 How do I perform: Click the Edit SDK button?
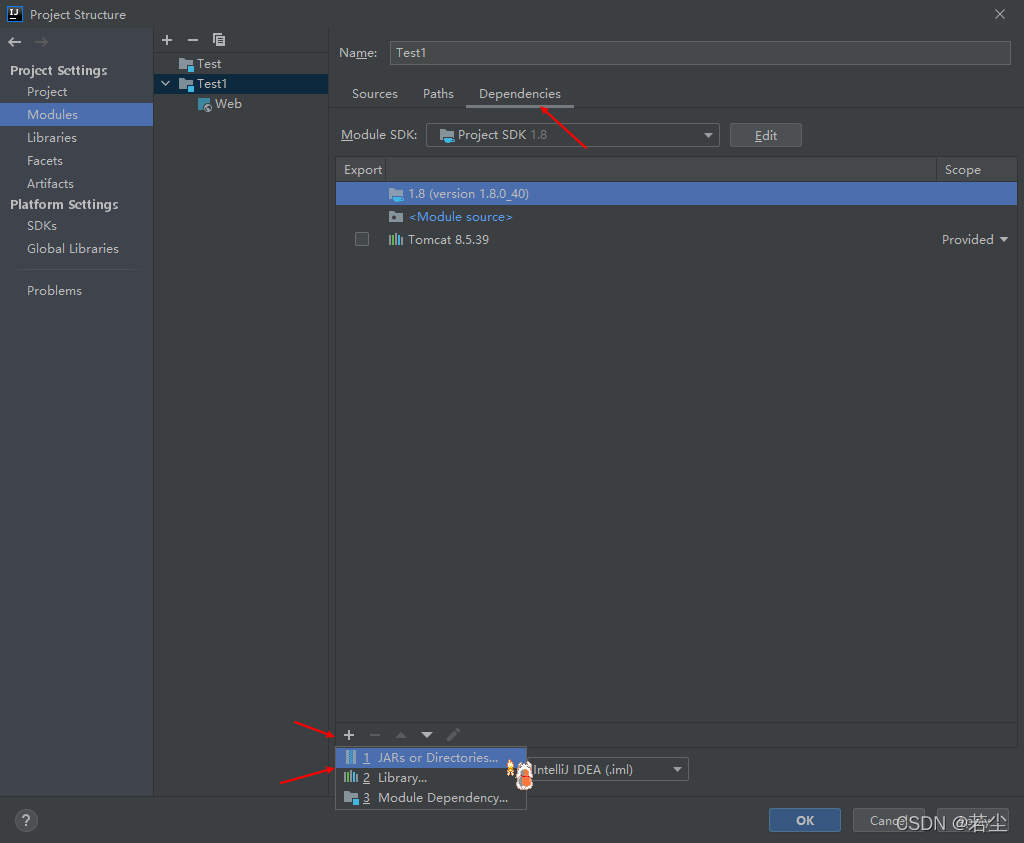[765, 135]
